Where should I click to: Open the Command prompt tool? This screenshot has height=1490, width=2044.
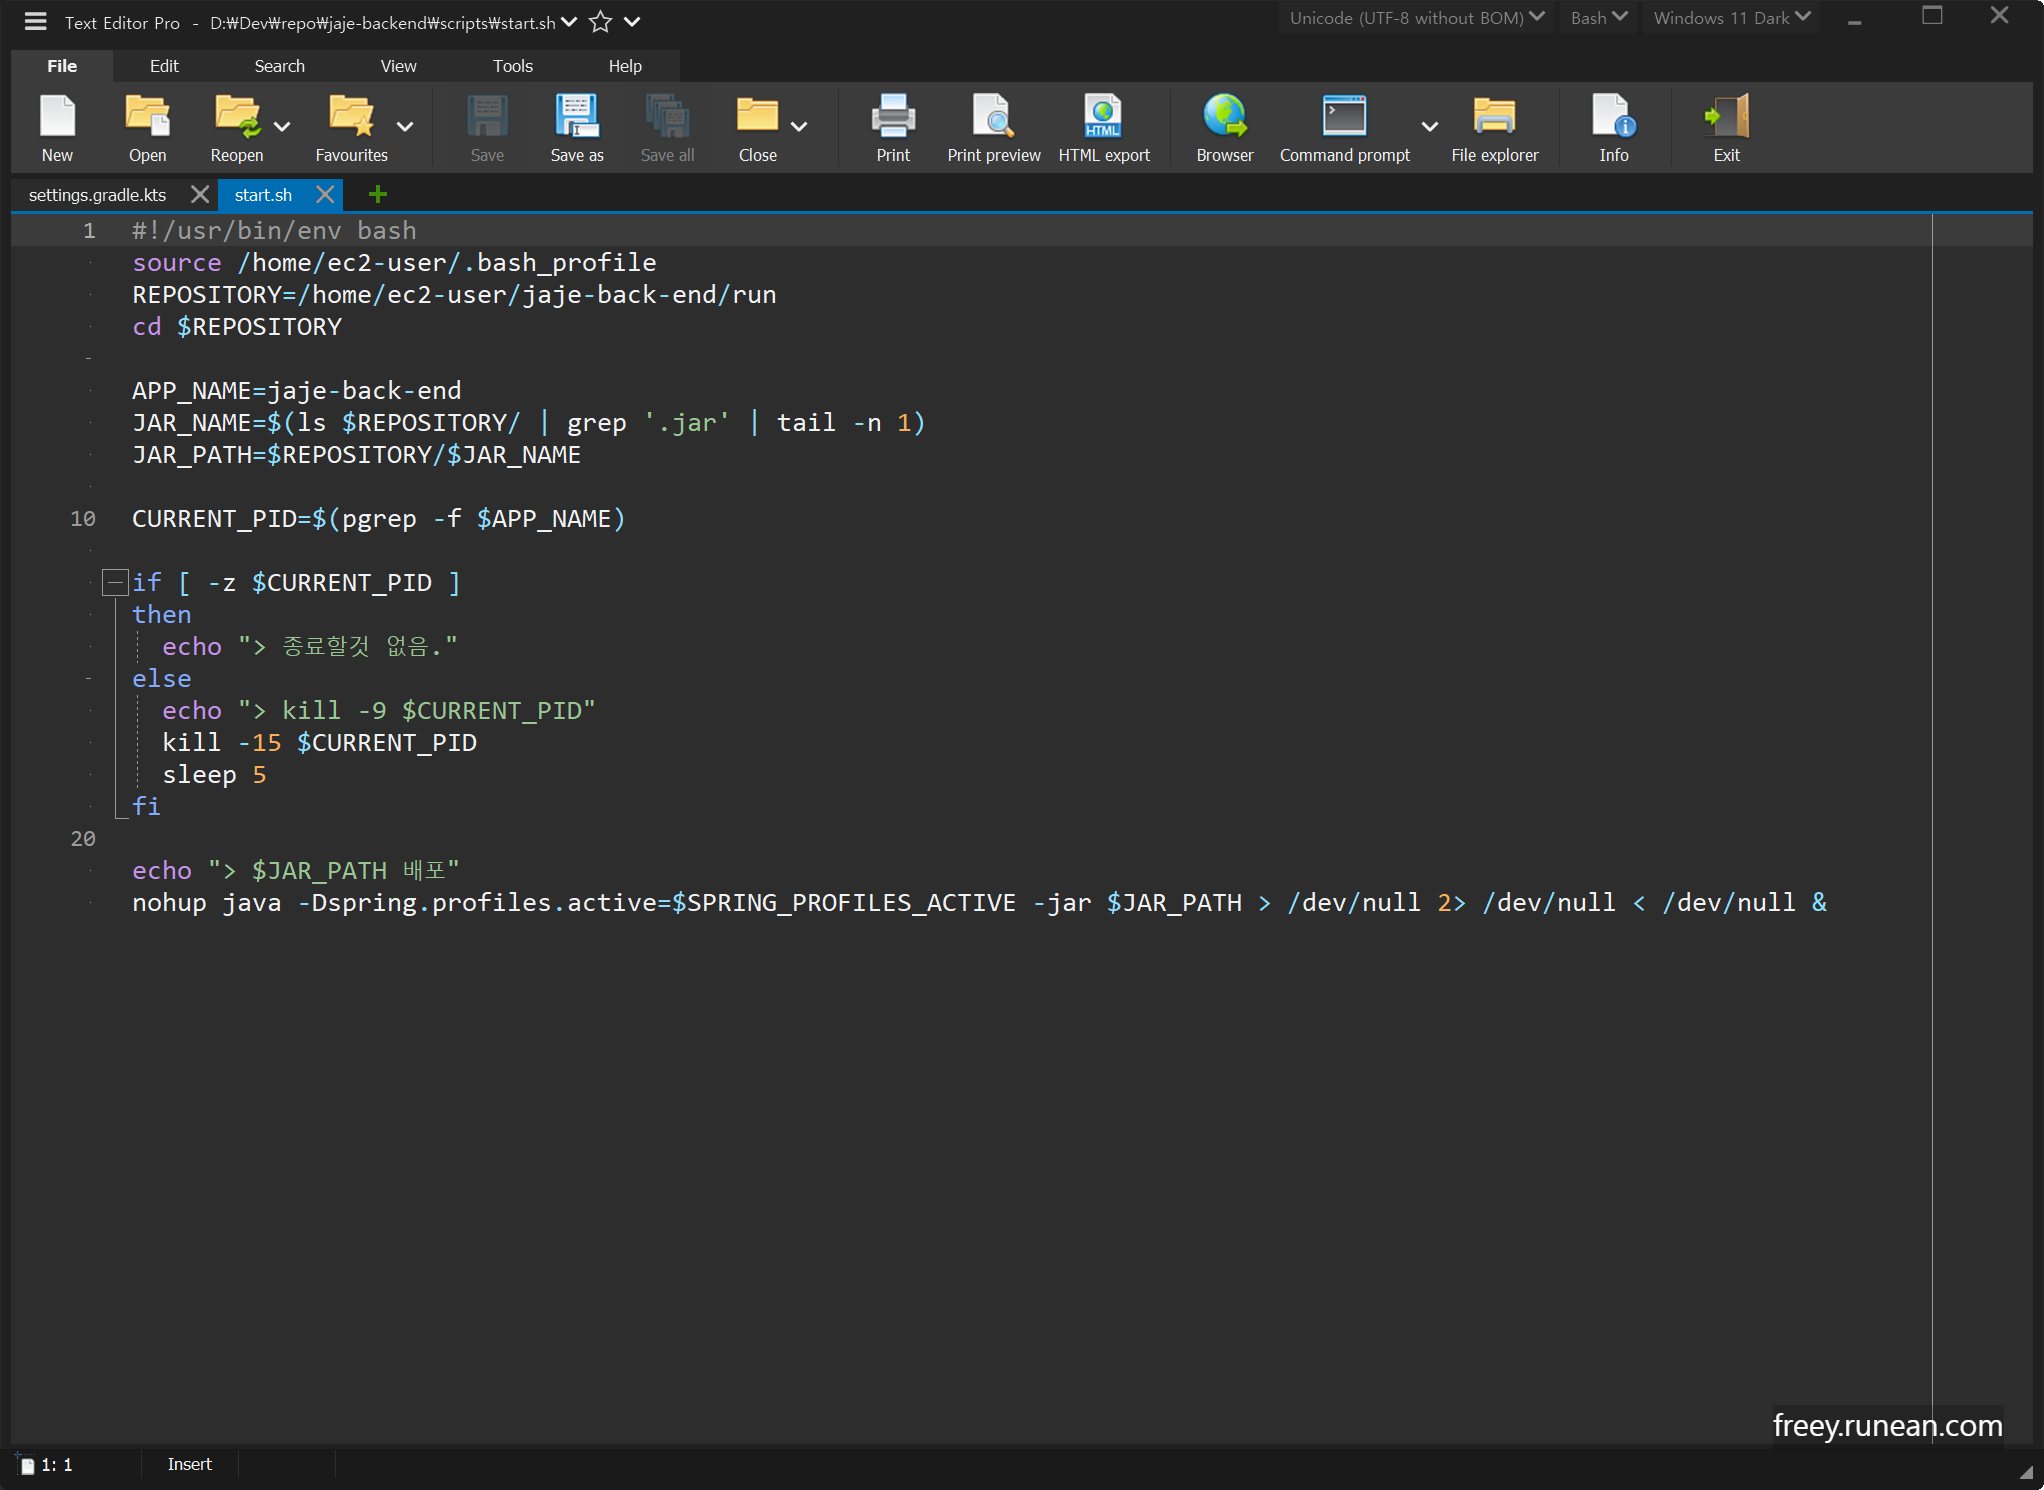click(1344, 126)
